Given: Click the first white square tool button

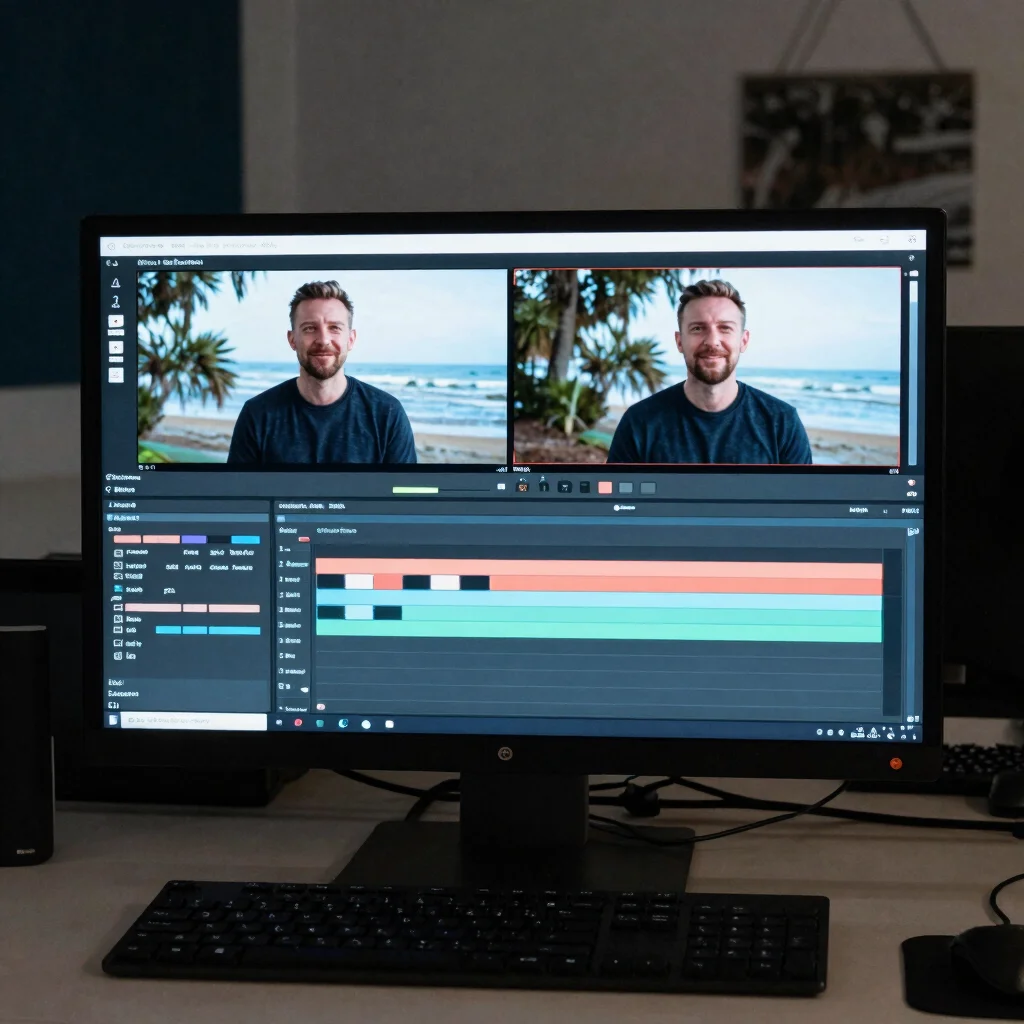Looking at the screenshot, I should [x=116, y=321].
